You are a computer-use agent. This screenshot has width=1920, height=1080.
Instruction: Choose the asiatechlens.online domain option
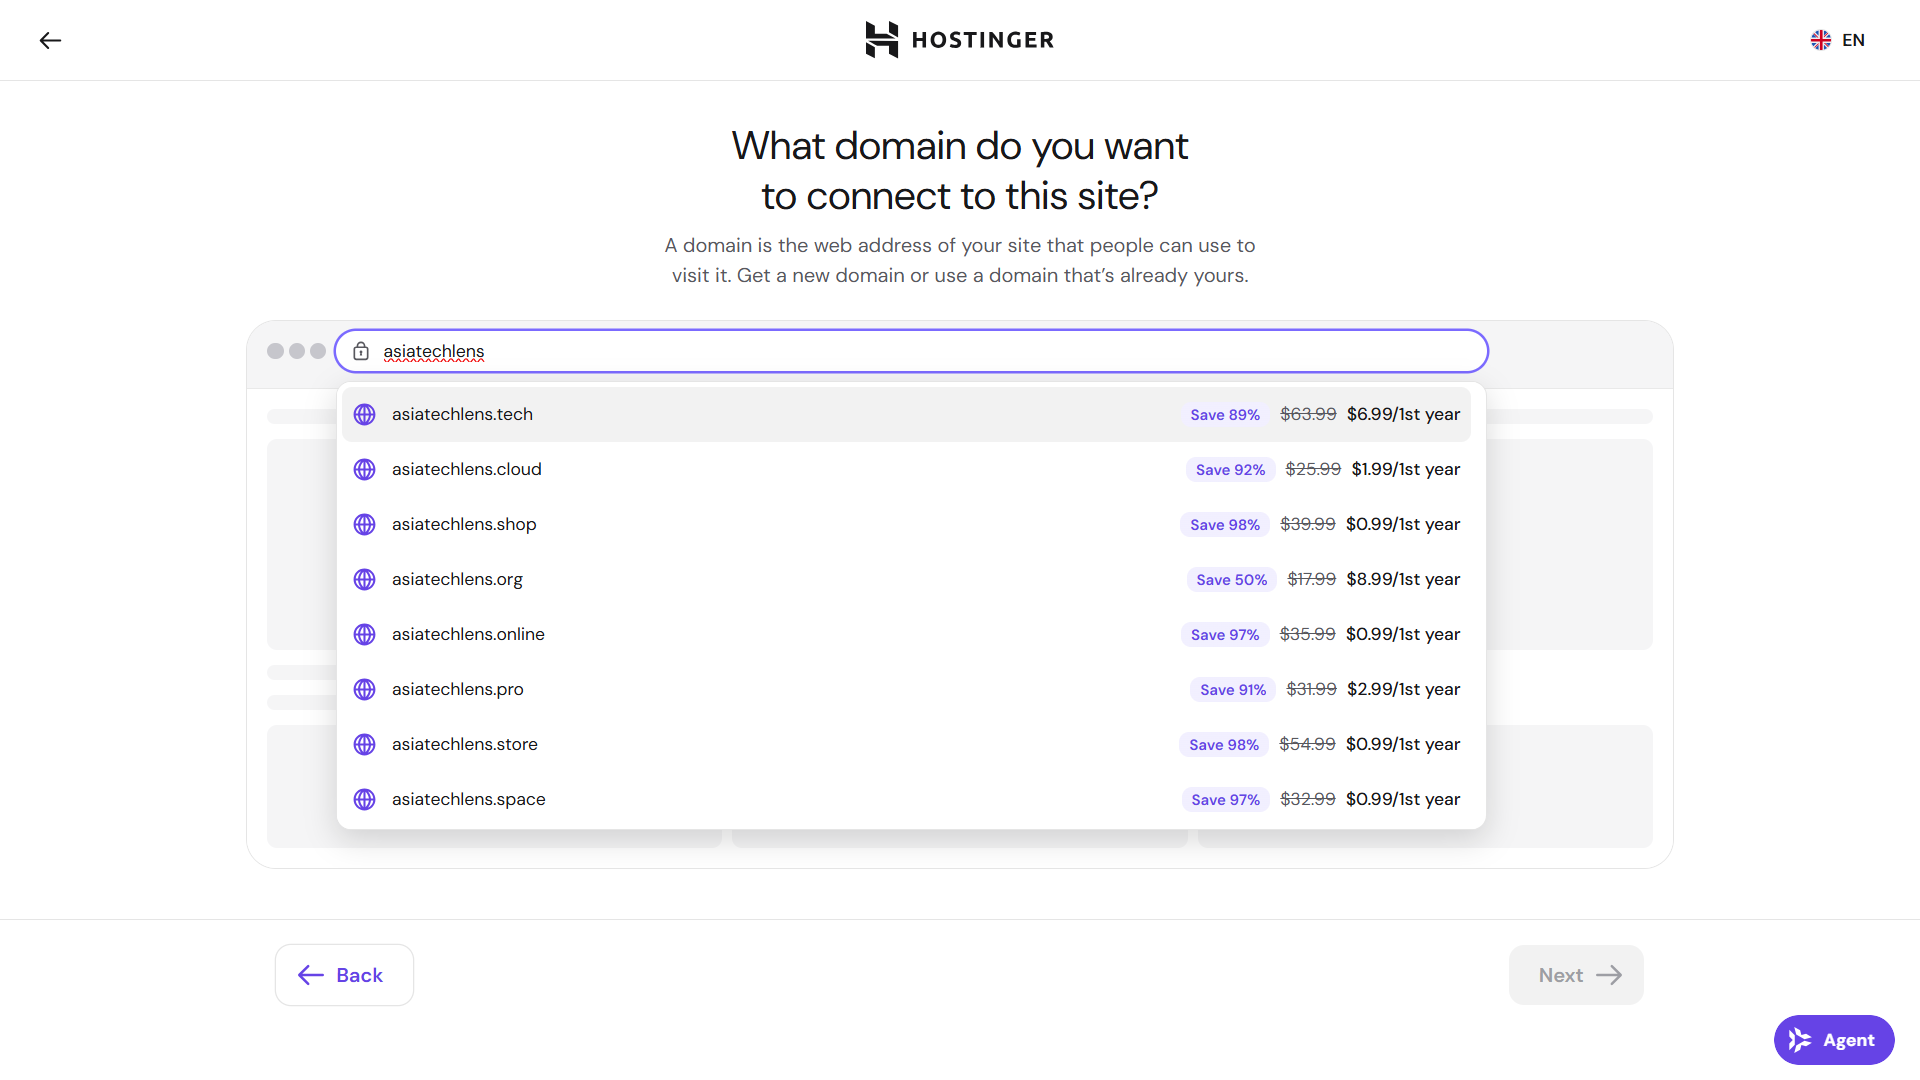(x=906, y=634)
